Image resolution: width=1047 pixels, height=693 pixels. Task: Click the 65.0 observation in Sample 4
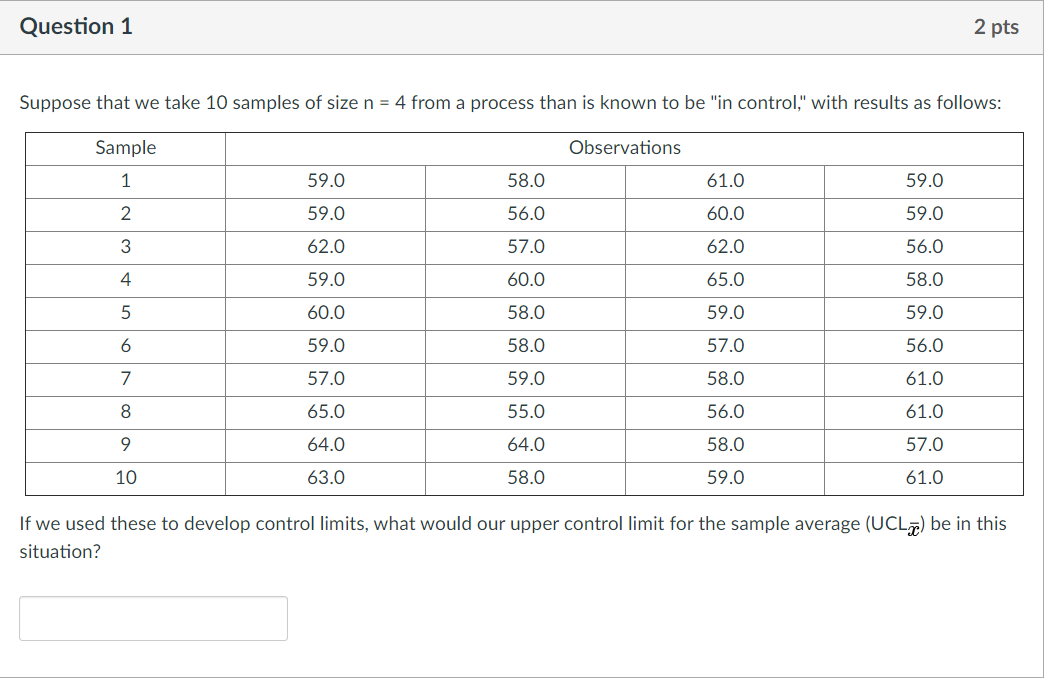click(x=724, y=279)
